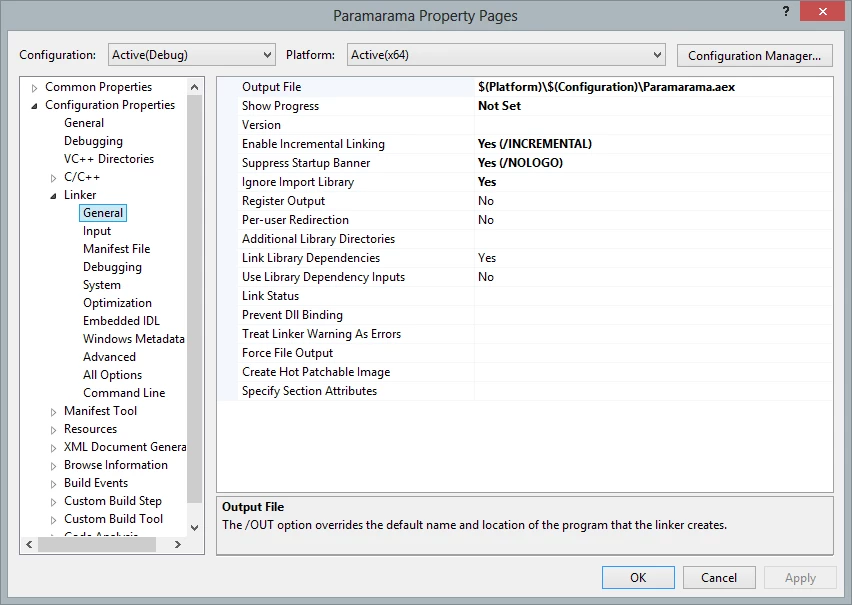Open the Linker Advanced page

click(x=109, y=356)
